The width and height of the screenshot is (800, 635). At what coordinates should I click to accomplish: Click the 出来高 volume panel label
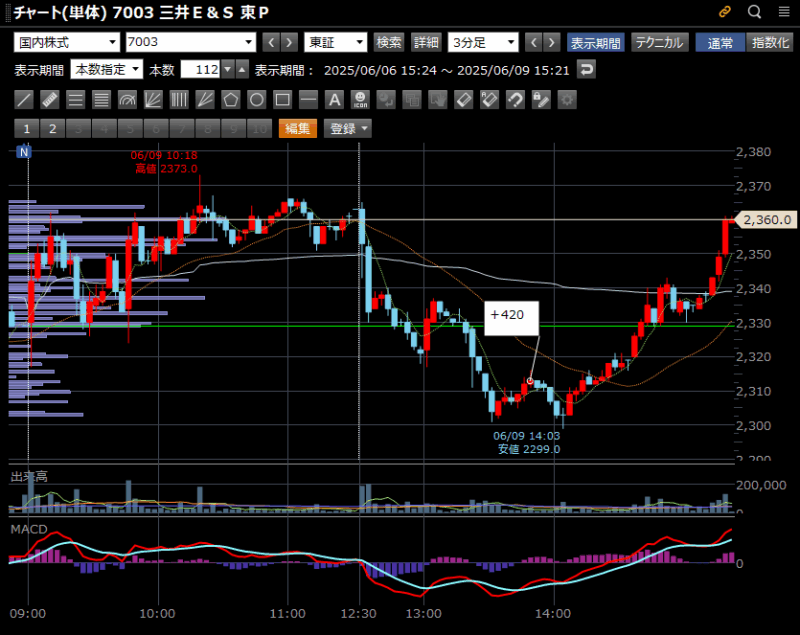click(x=29, y=477)
